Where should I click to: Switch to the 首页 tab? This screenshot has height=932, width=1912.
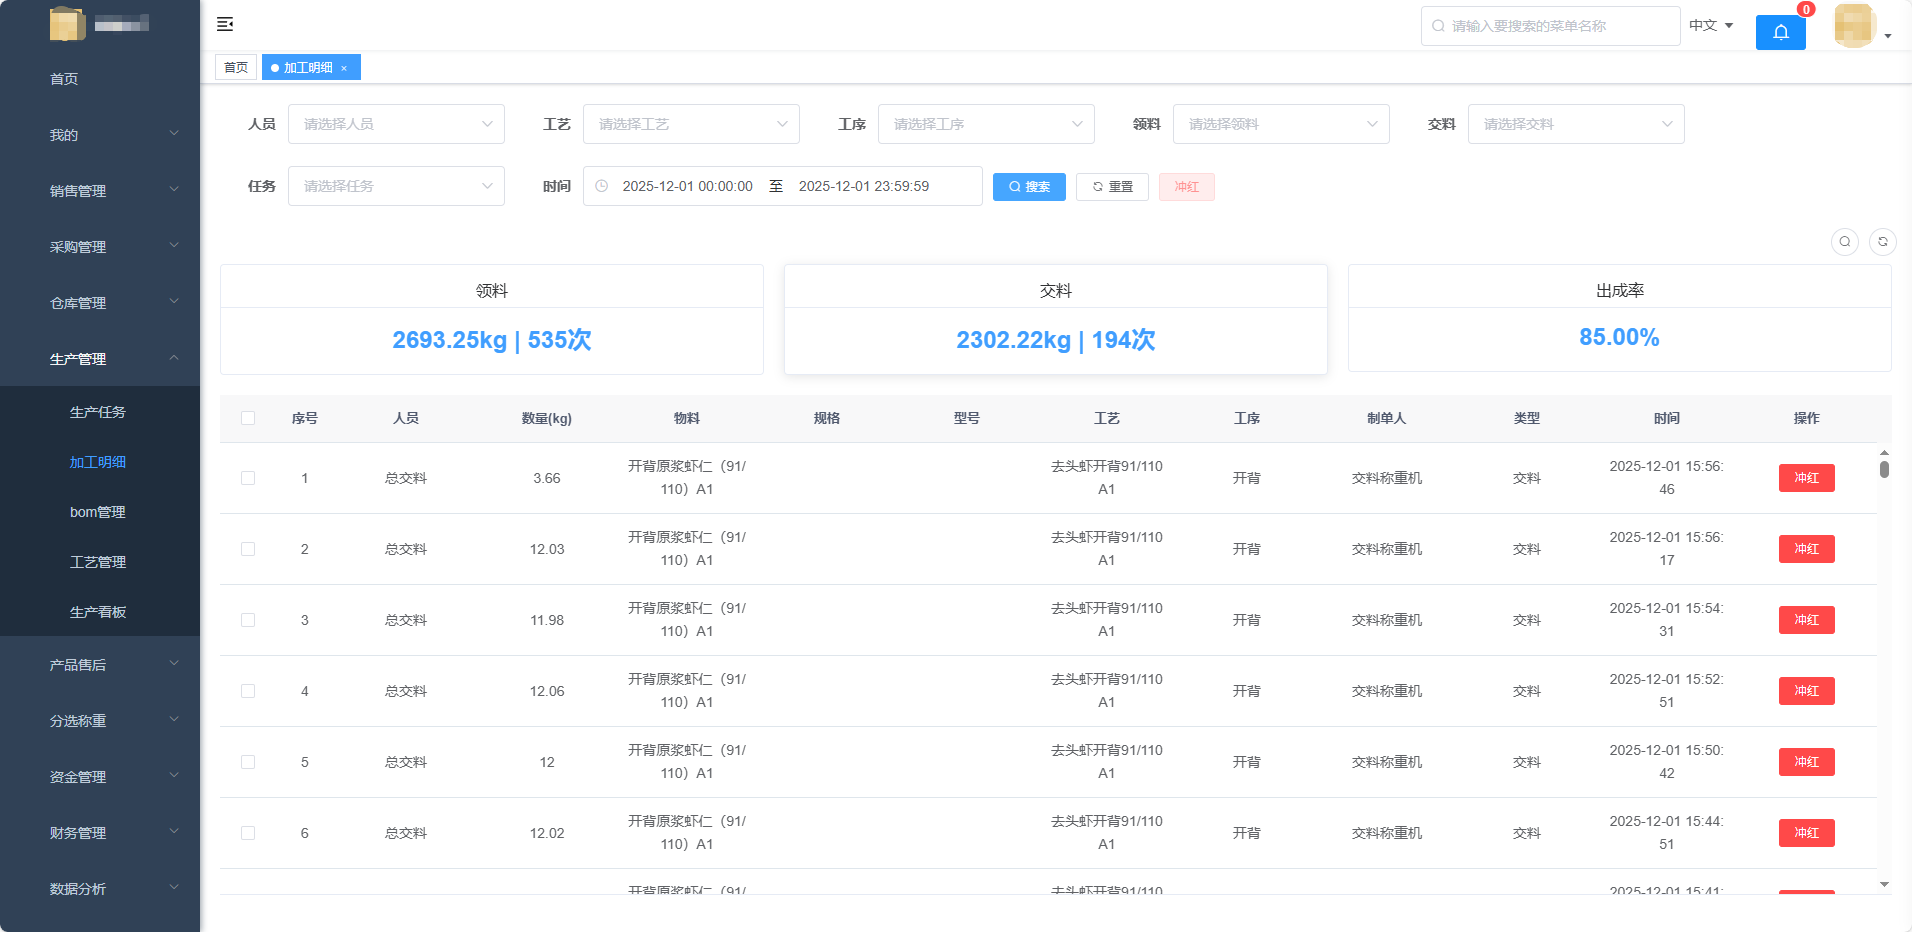(236, 67)
